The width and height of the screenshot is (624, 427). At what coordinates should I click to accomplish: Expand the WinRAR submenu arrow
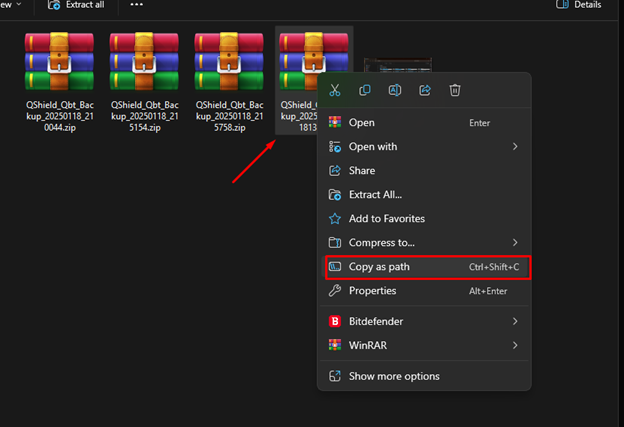[x=515, y=345]
